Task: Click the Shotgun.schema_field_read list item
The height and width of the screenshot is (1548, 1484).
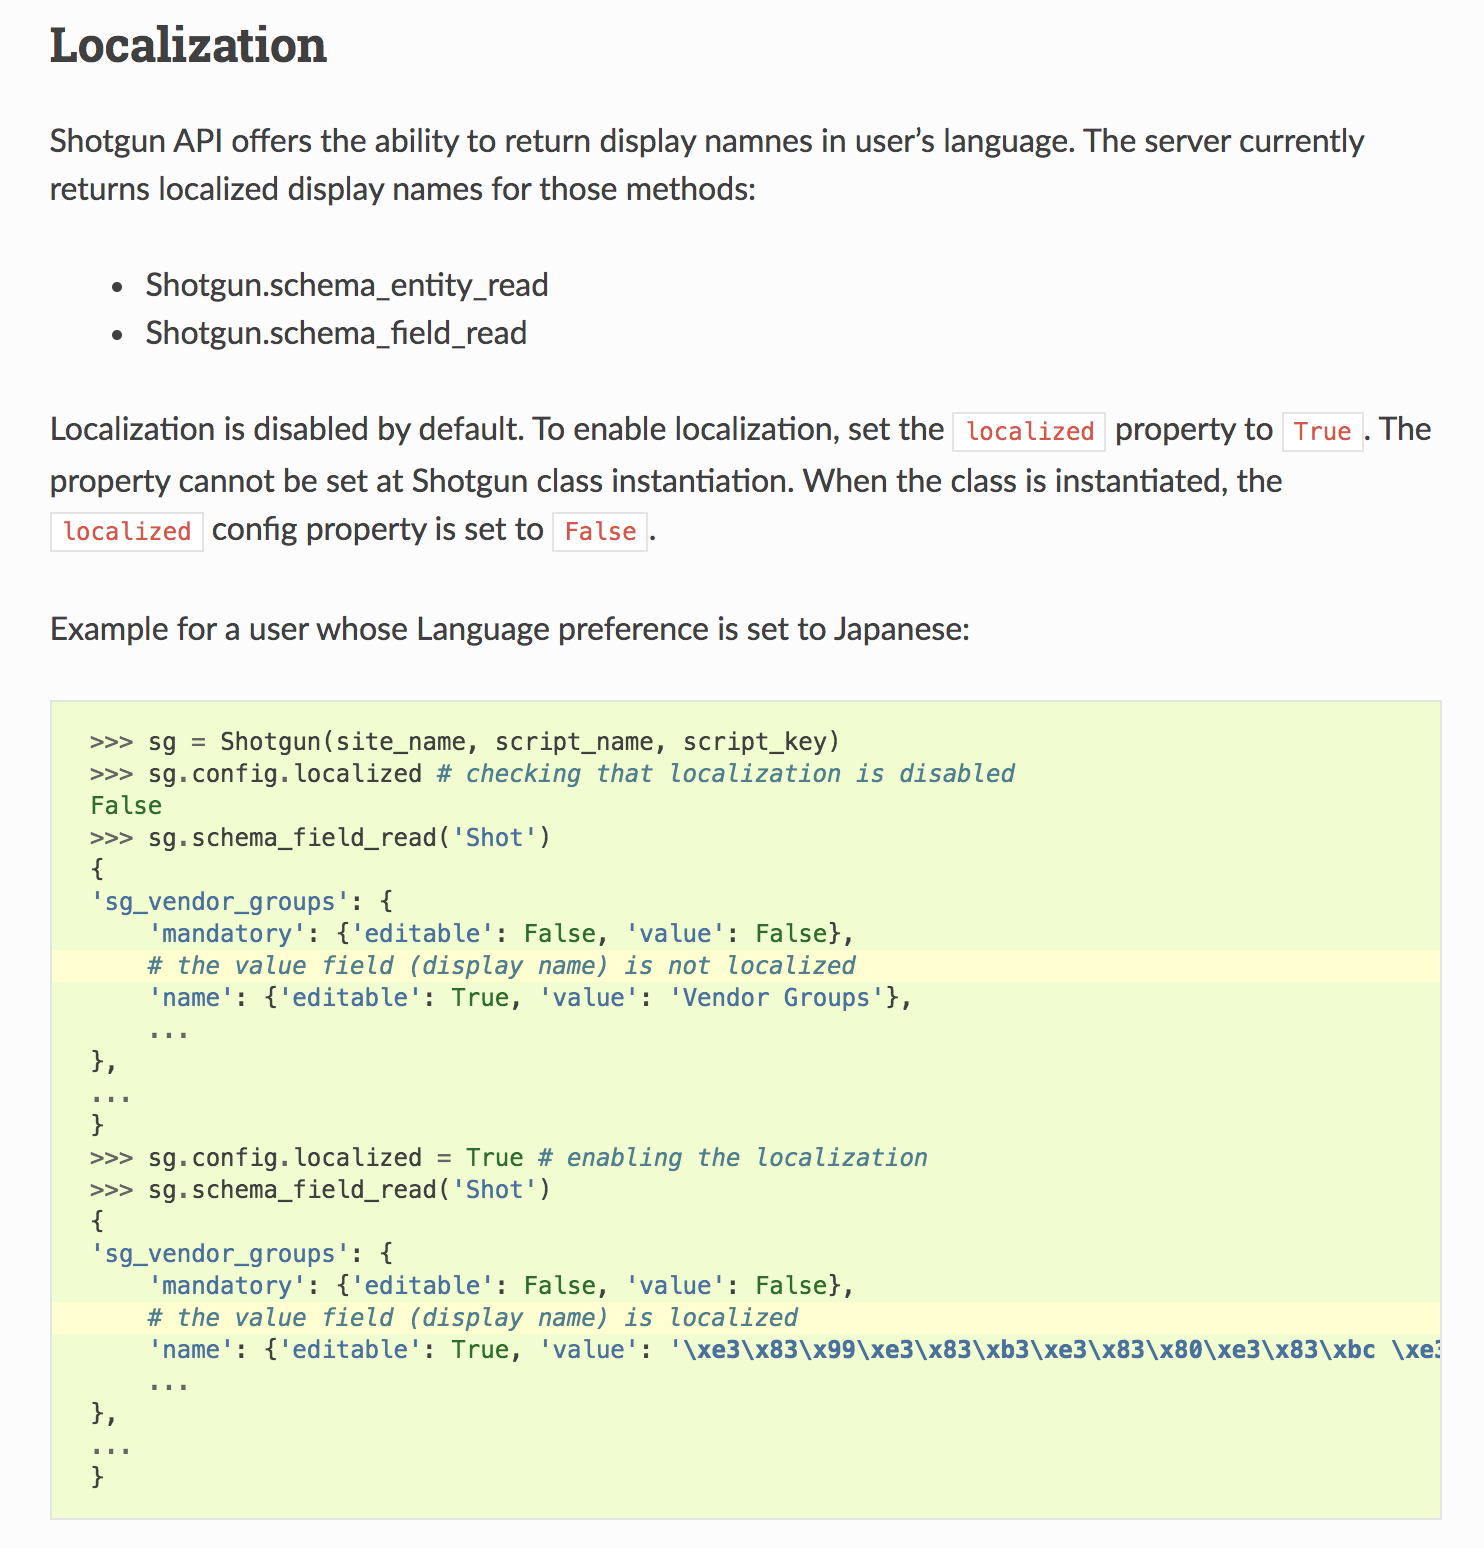Action: [336, 333]
